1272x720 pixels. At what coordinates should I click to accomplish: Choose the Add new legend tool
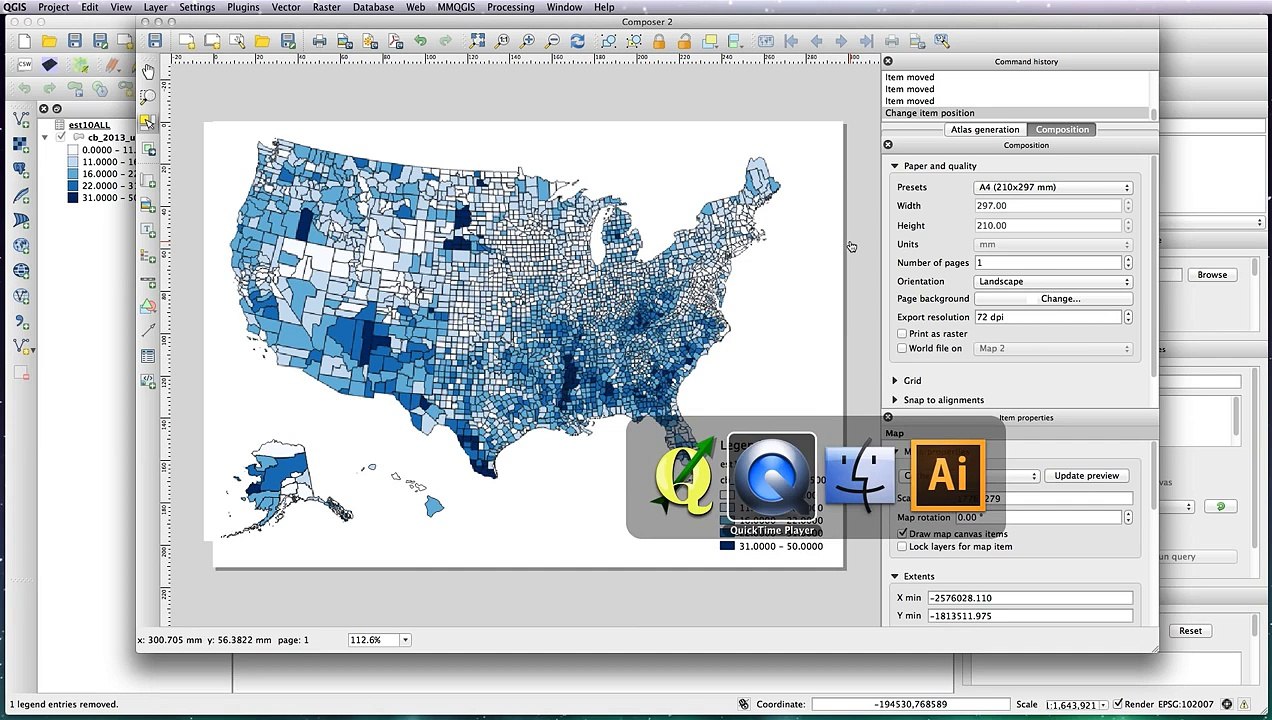coord(148,255)
